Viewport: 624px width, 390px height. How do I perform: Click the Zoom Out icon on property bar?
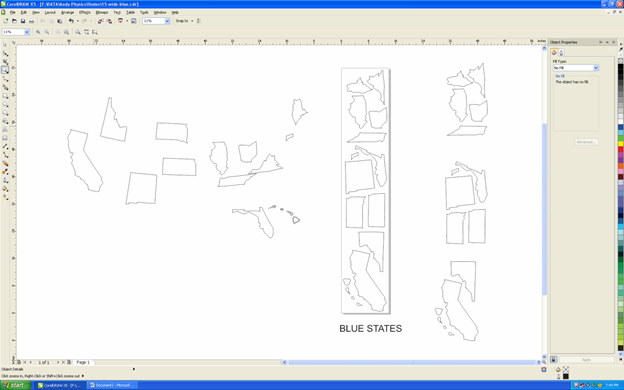(x=47, y=32)
